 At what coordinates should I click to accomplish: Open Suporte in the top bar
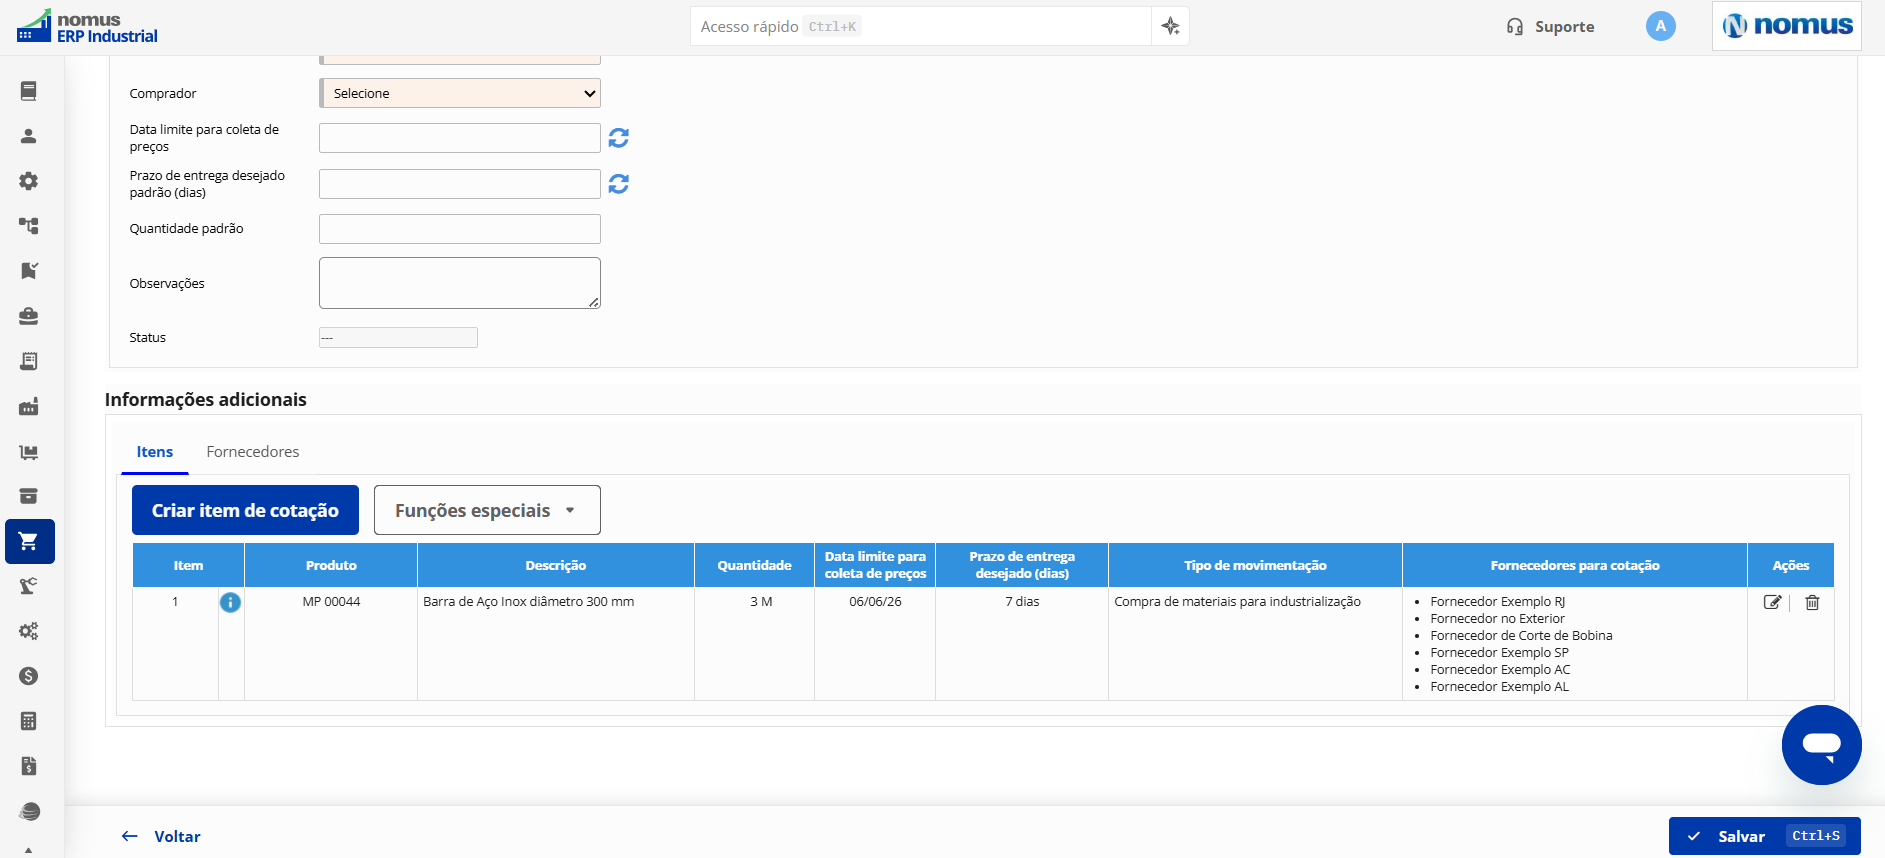(x=1551, y=27)
